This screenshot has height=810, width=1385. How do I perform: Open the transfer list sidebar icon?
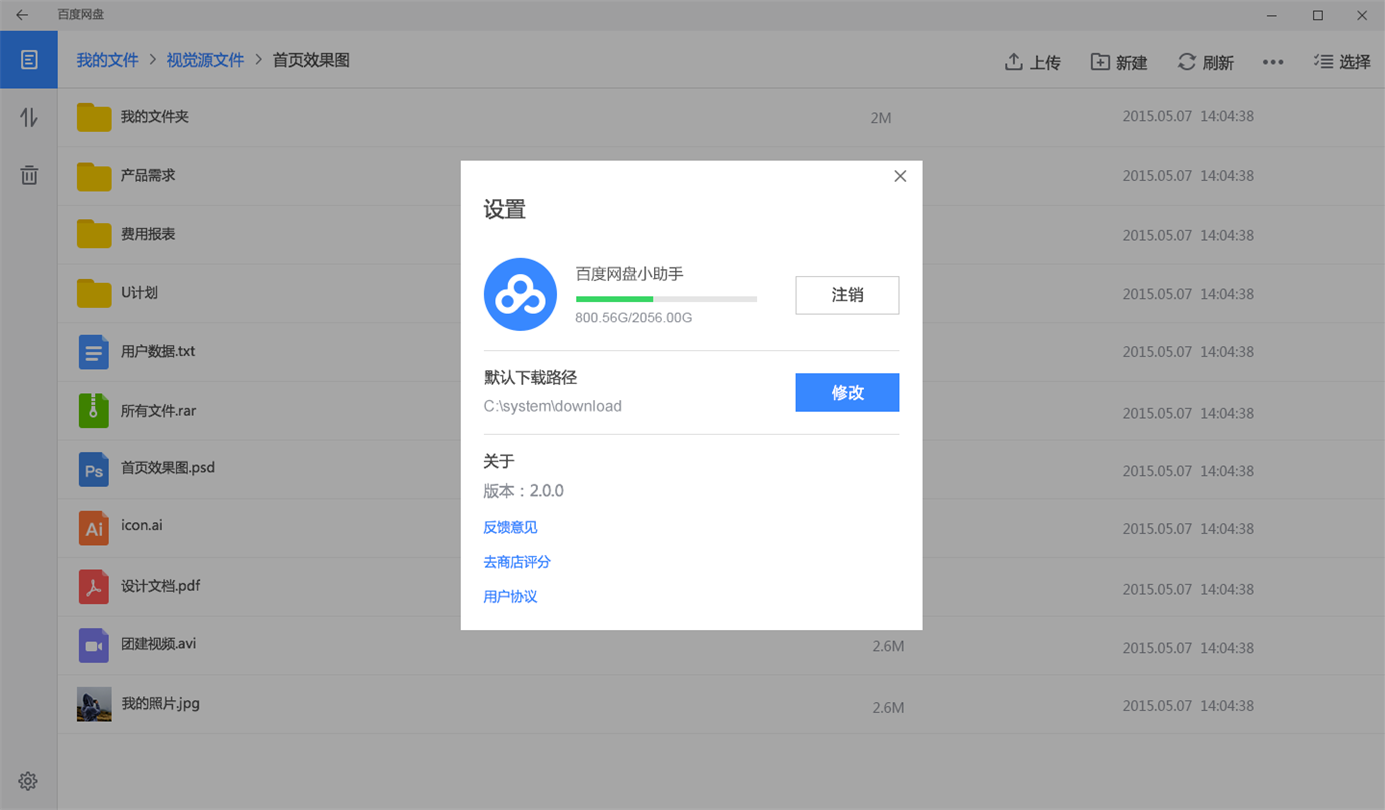(x=29, y=117)
